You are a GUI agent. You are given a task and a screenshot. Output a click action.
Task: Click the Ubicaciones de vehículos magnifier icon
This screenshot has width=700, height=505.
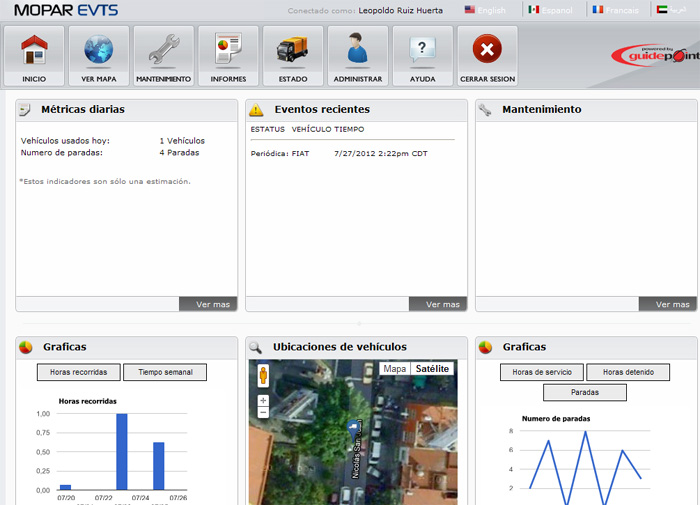255,347
